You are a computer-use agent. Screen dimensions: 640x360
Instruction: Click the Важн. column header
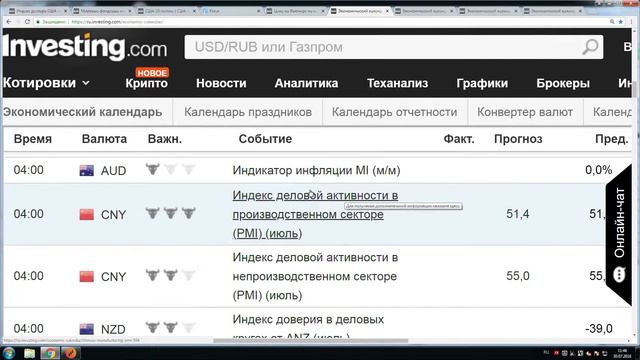click(164, 139)
